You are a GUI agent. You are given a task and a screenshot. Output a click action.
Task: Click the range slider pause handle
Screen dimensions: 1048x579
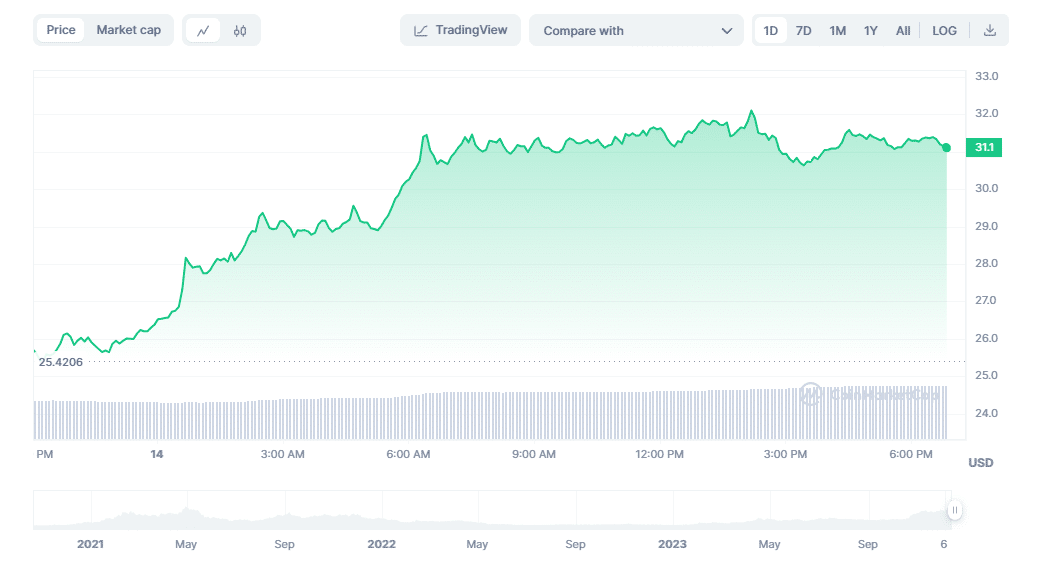coord(954,510)
